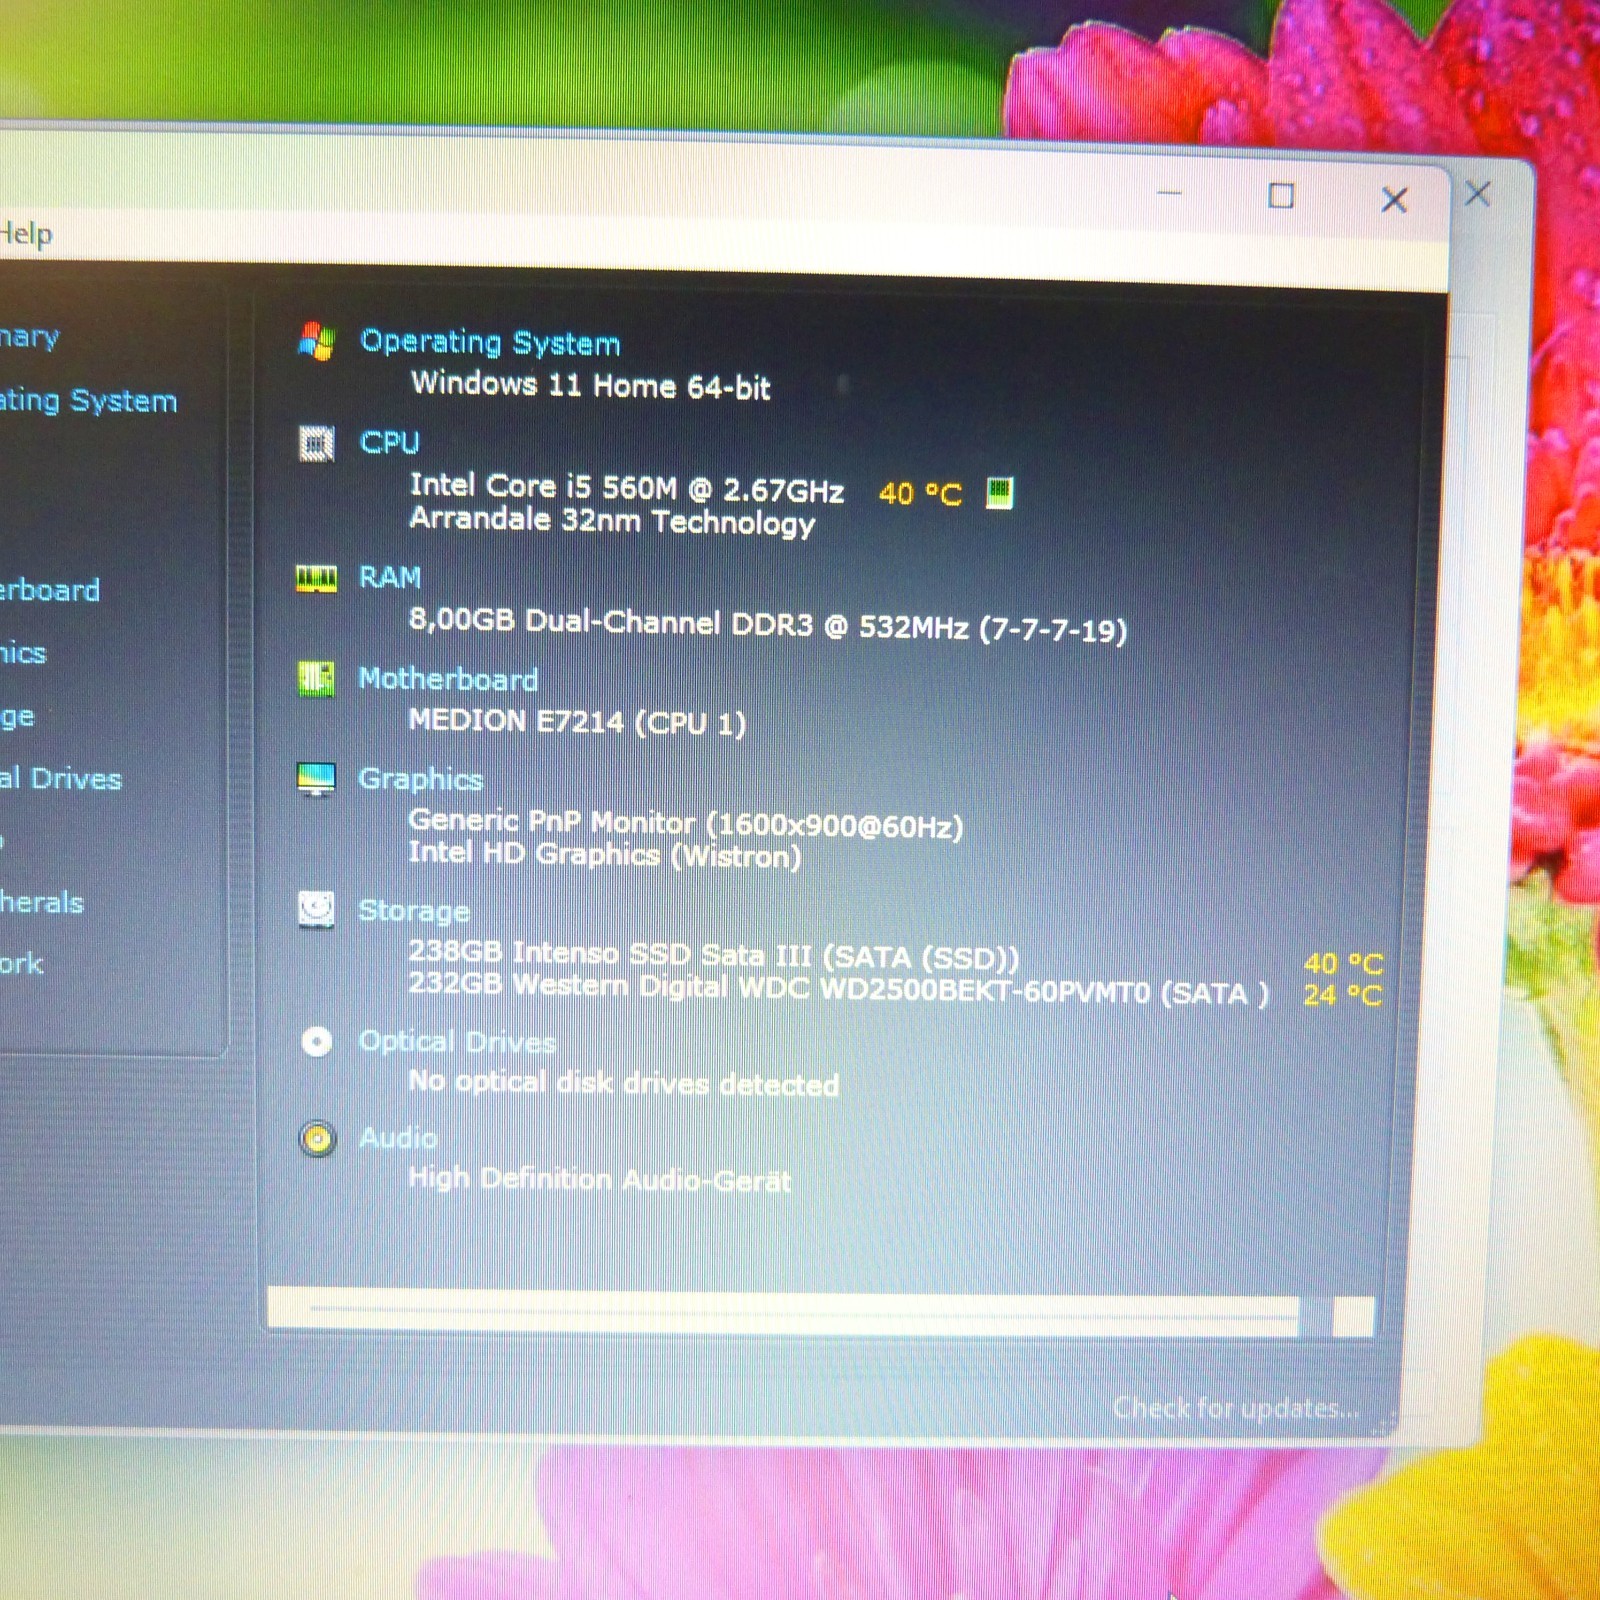Select Summary in the sidebar
Screen dimensions: 1600x1600
[29, 337]
